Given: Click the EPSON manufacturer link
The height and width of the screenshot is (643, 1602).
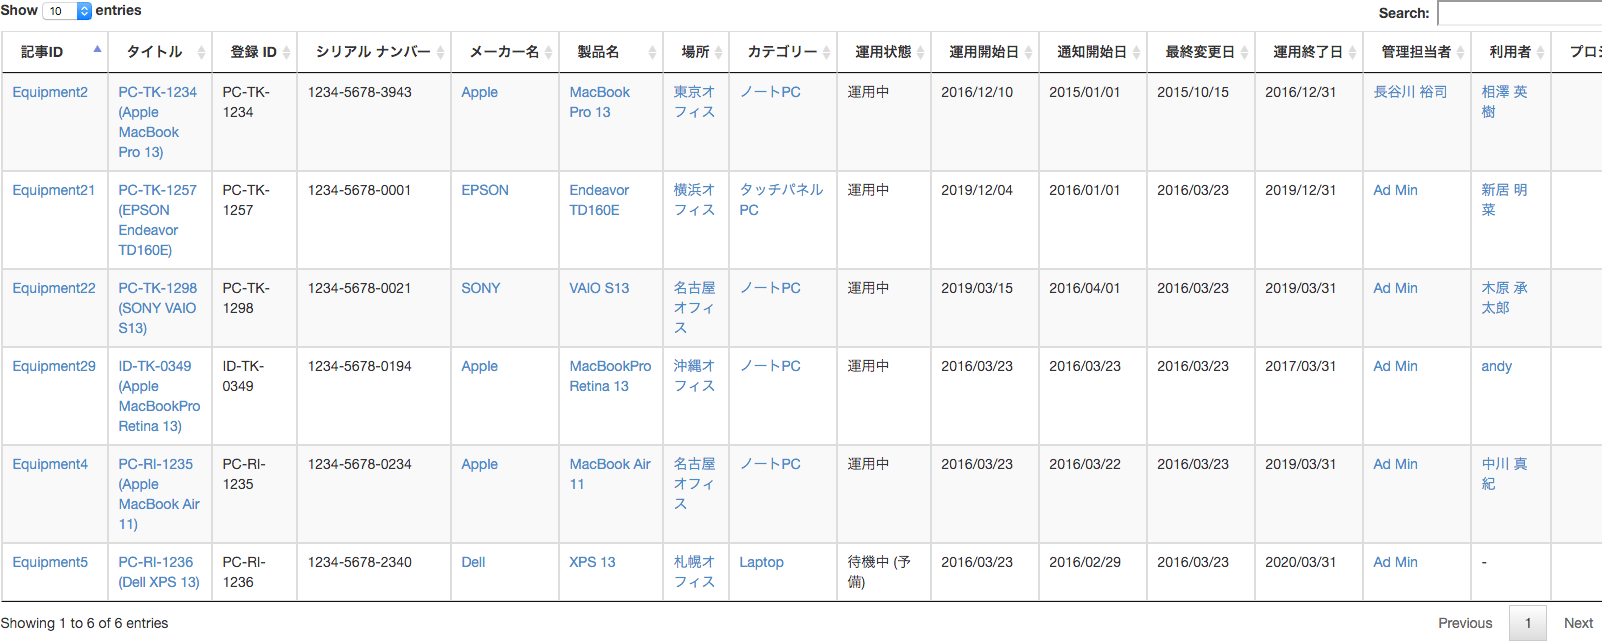Looking at the screenshot, I should pyautogui.click(x=485, y=190).
